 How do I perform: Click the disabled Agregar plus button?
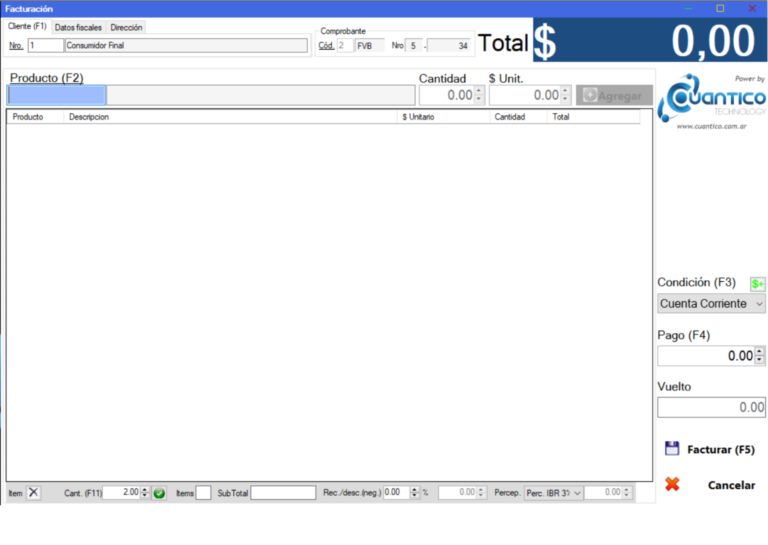click(x=614, y=95)
